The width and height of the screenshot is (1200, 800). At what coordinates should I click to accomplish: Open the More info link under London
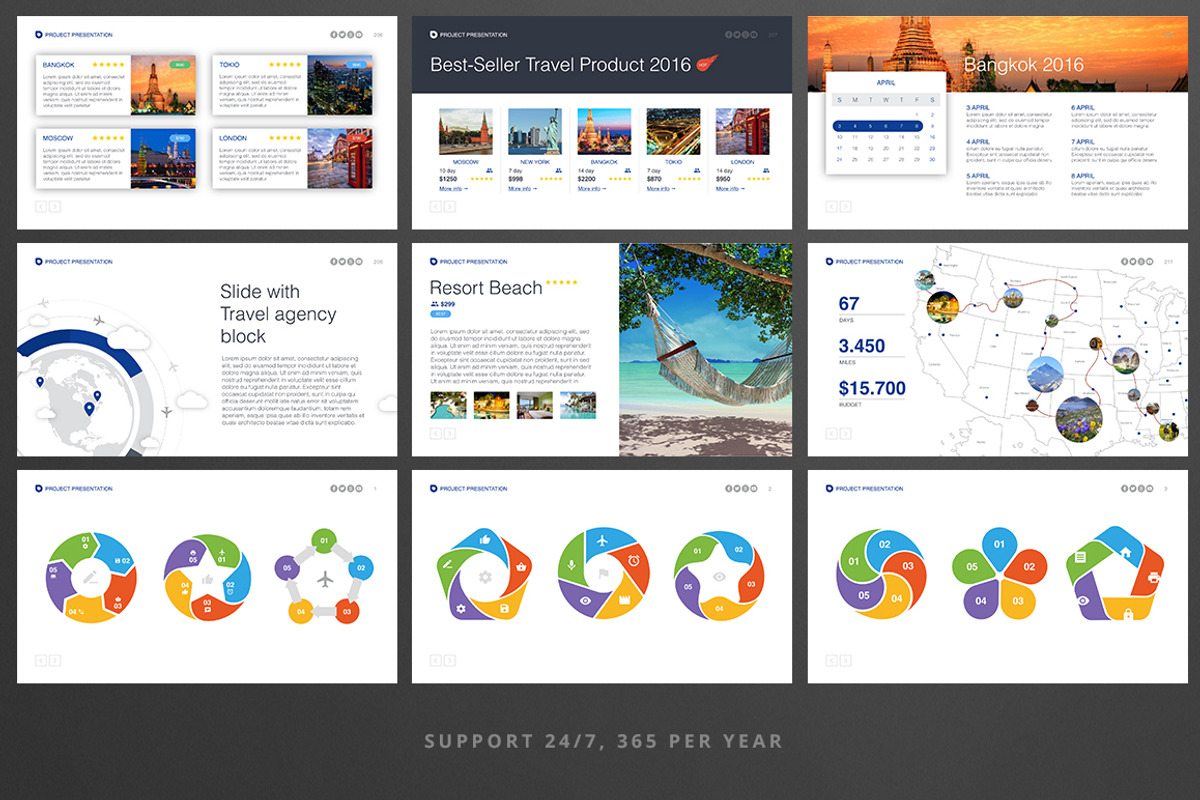pyautogui.click(x=730, y=188)
